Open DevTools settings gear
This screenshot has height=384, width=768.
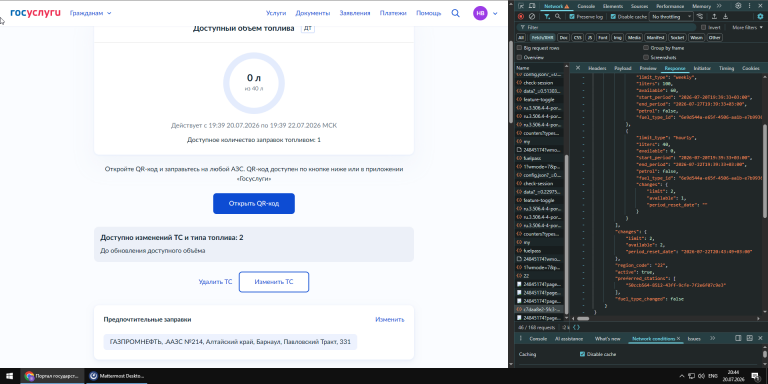738,6
